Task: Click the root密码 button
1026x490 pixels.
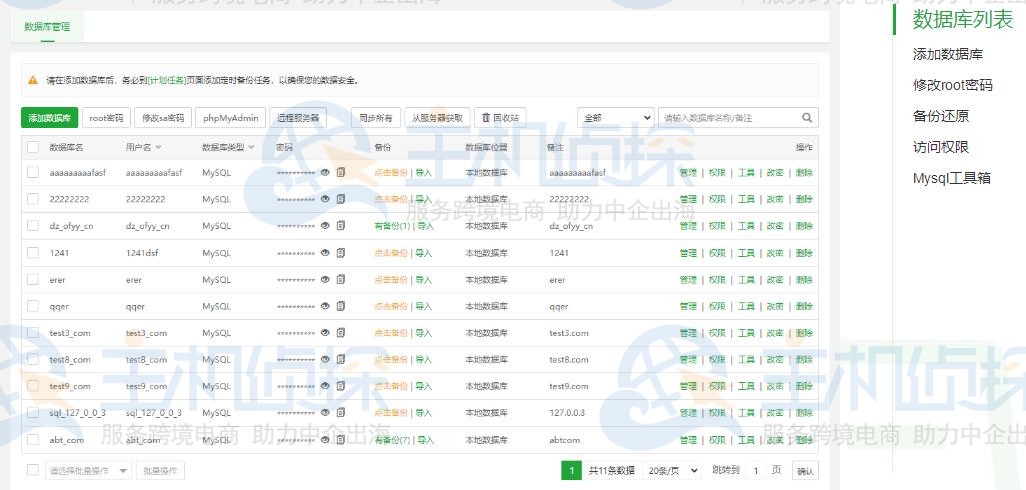Action: 106,118
